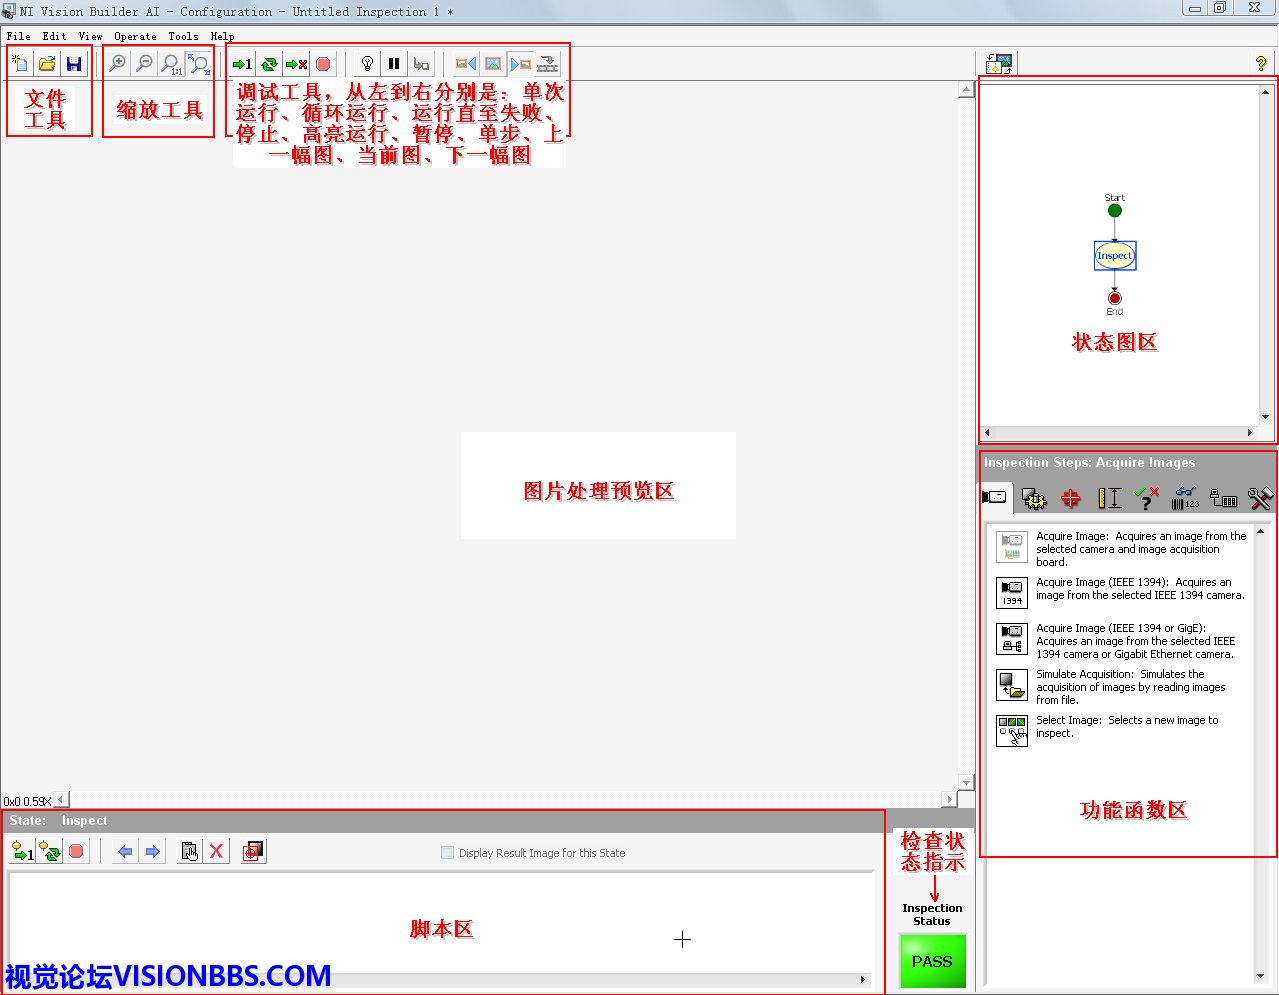The height and width of the screenshot is (995, 1279).
Task: Open the Edit menu
Action: [x=55, y=36]
